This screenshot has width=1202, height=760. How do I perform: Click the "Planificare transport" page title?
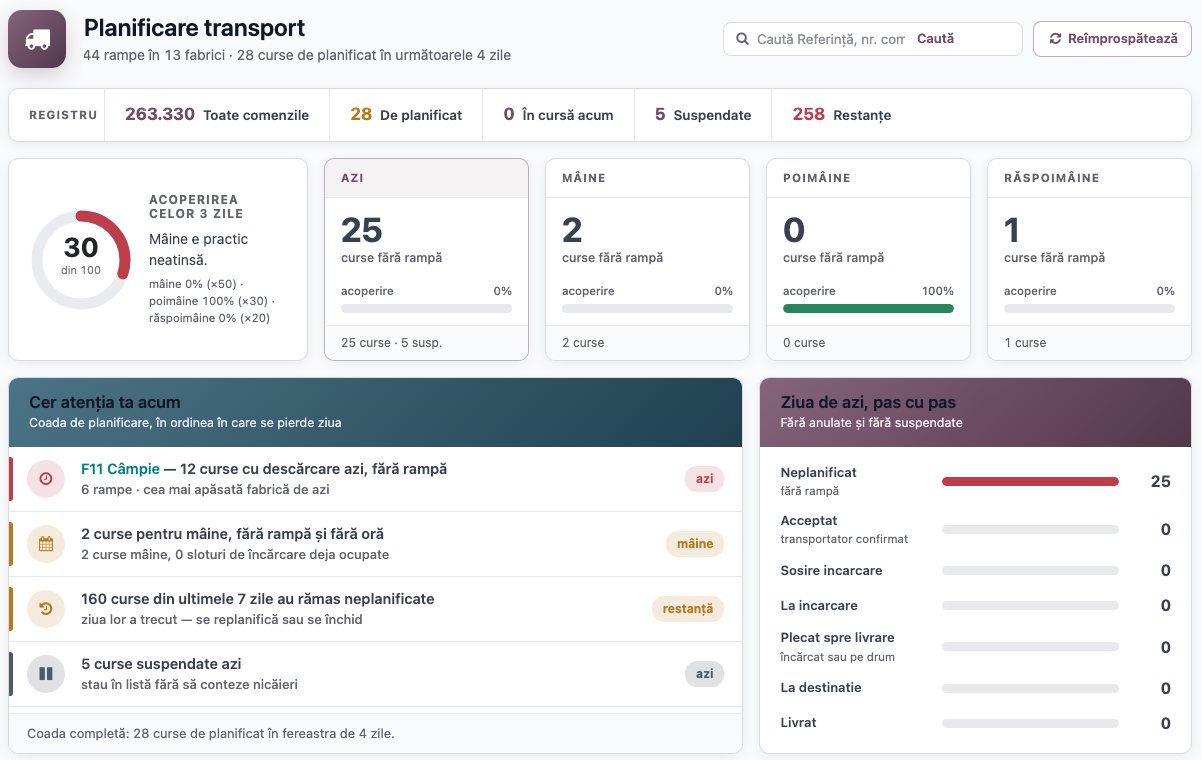tap(194, 28)
